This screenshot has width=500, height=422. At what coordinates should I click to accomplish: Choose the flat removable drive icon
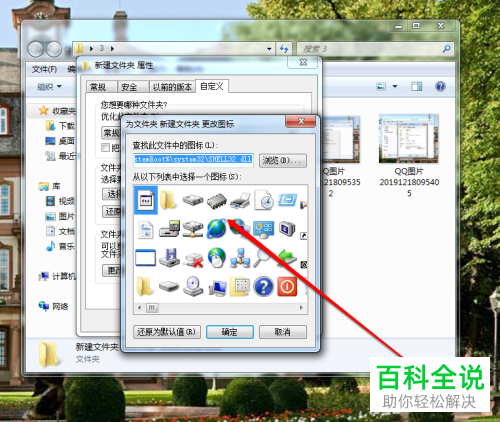coord(169,286)
